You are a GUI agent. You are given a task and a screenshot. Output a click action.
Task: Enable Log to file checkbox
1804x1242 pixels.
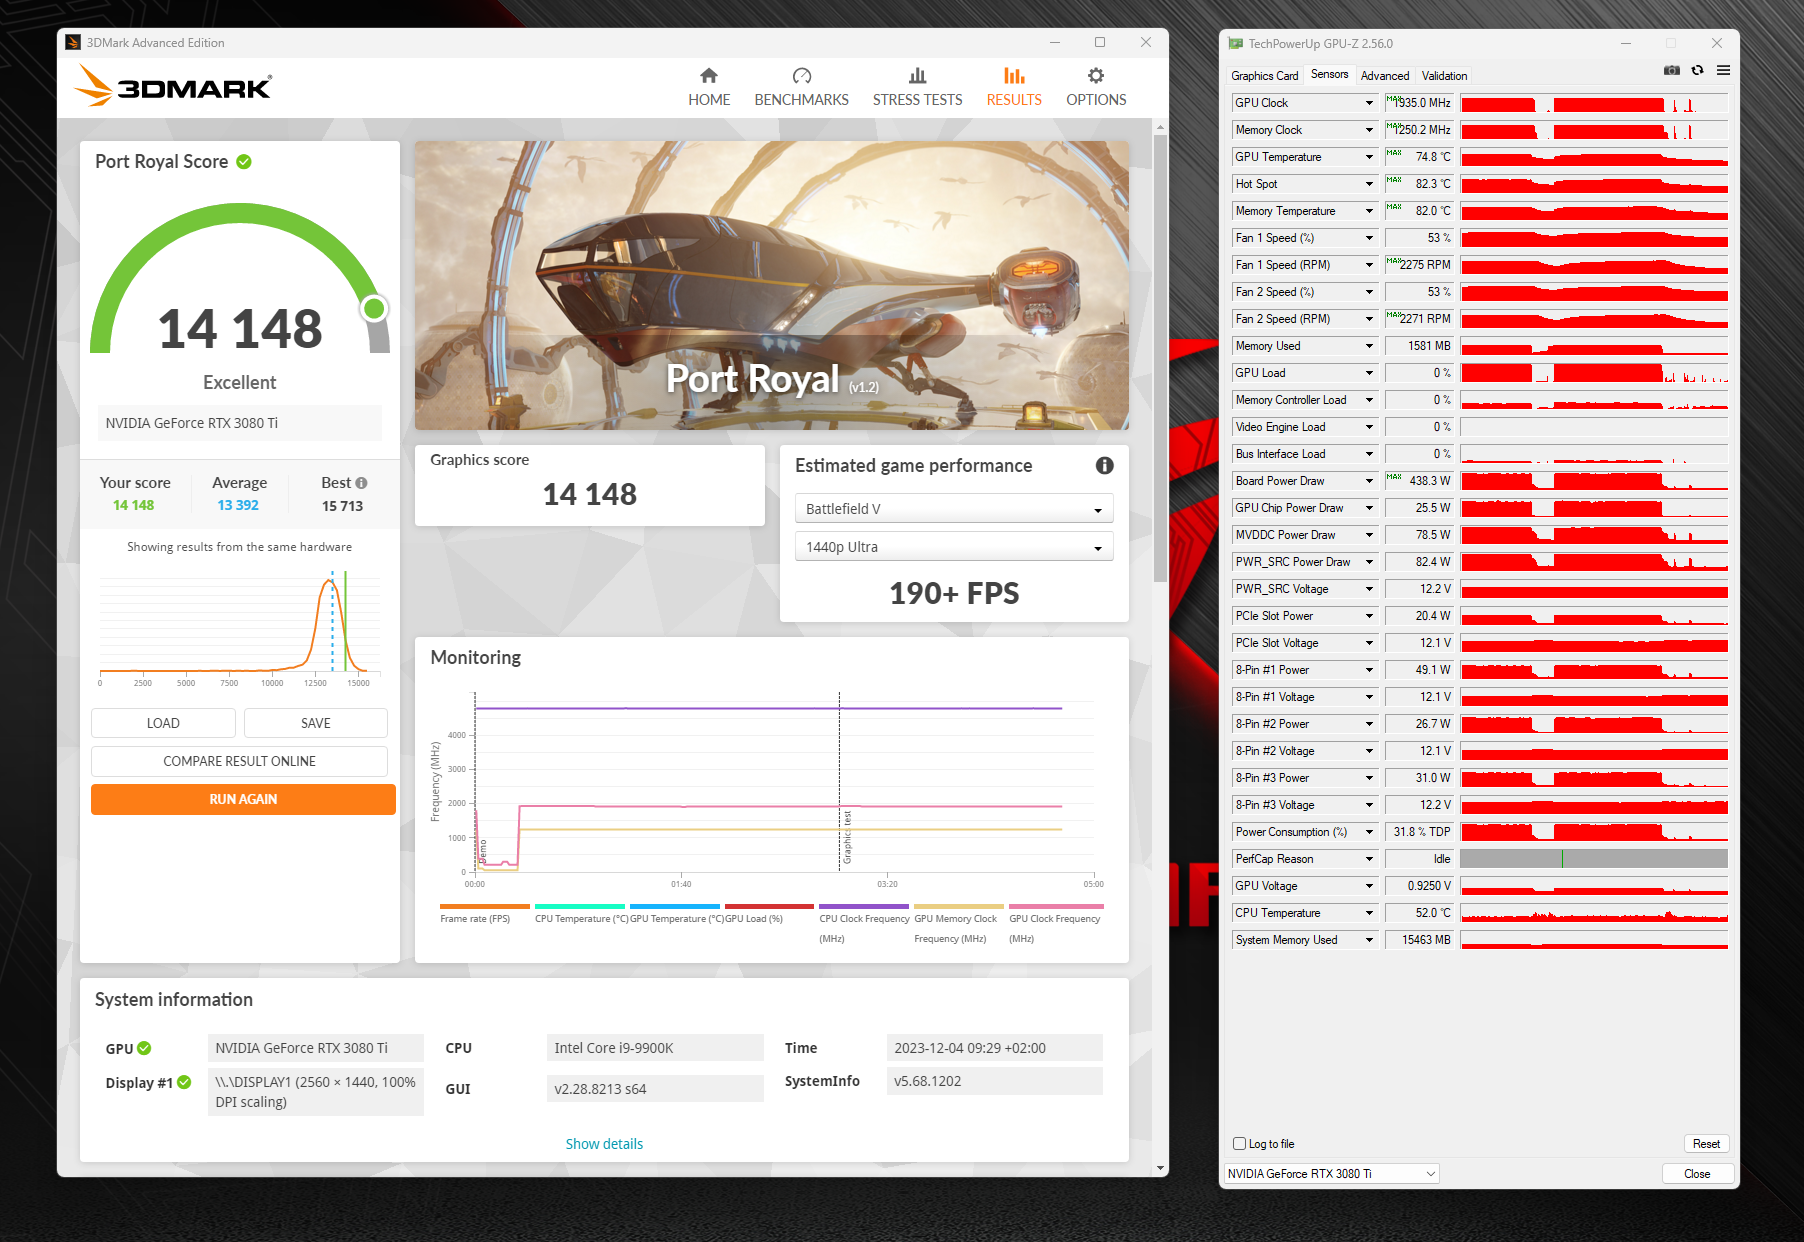pyautogui.click(x=1240, y=1144)
